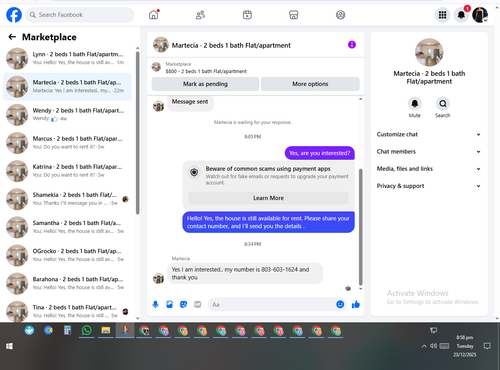
Task: Expand the Privacy & support section
Action: coord(429,186)
